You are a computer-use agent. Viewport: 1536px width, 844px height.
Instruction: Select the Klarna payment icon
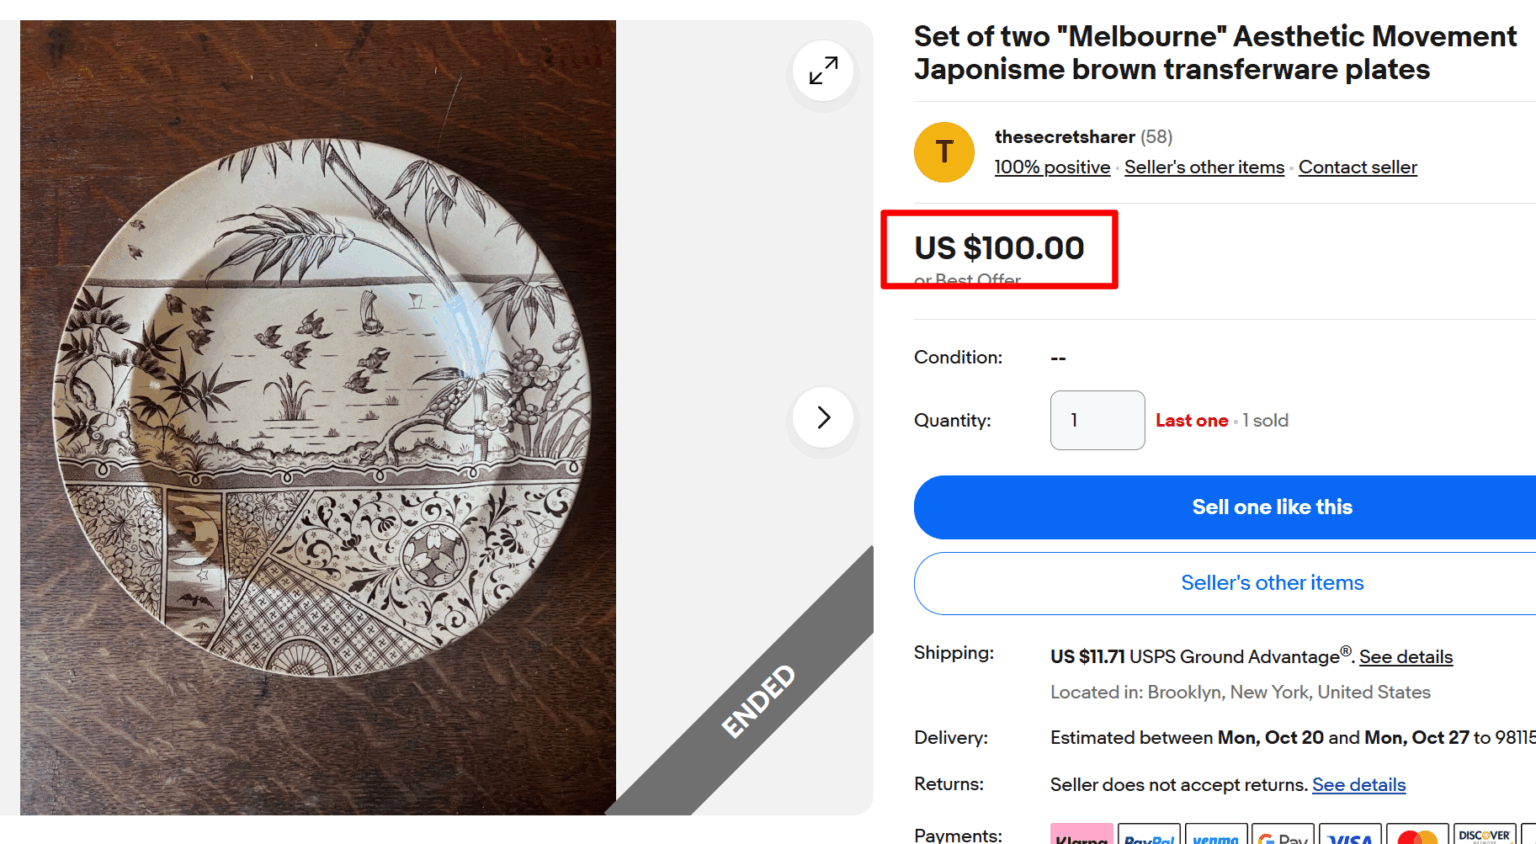pyautogui.click(x=1082, y=836)
